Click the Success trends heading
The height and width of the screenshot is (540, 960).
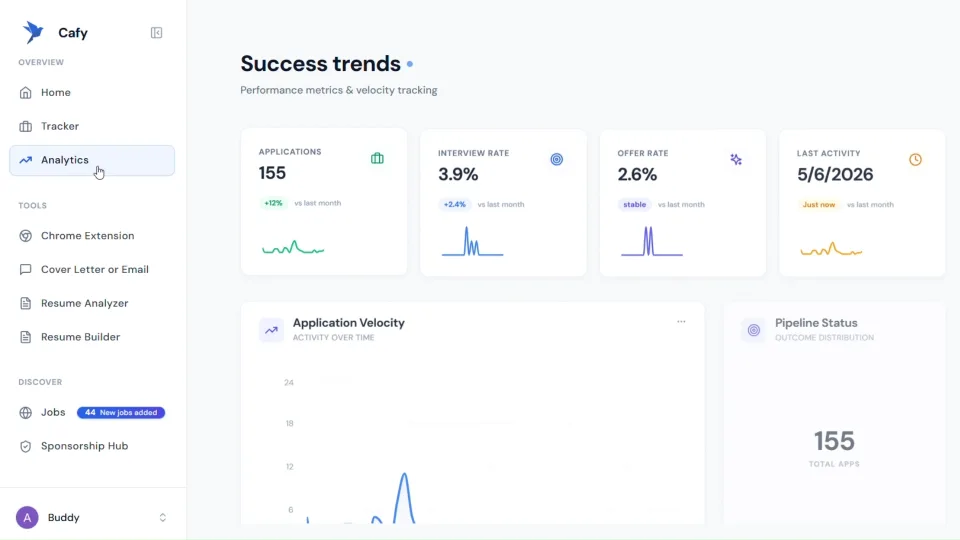click(x=320, y=64)
